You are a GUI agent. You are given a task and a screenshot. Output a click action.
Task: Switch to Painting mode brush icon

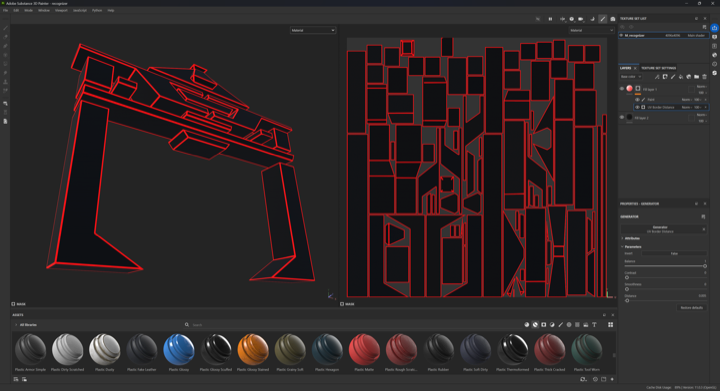602,19
